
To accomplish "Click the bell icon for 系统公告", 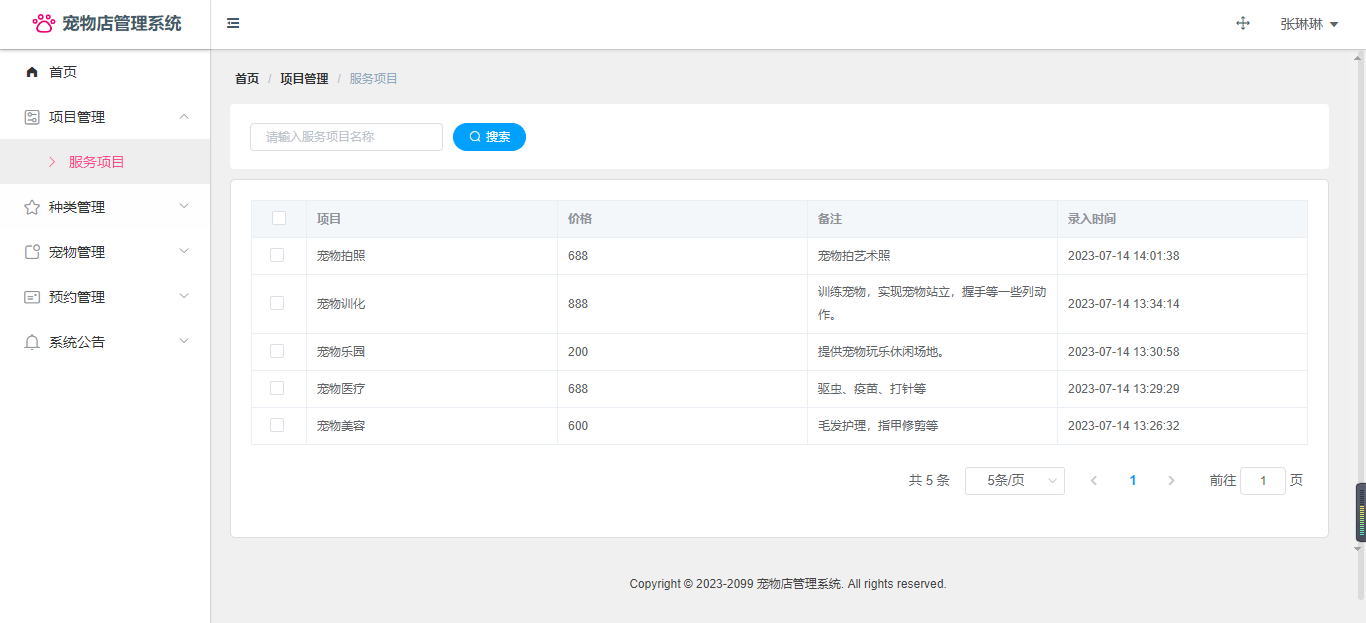I will click(x=32, y=342).
